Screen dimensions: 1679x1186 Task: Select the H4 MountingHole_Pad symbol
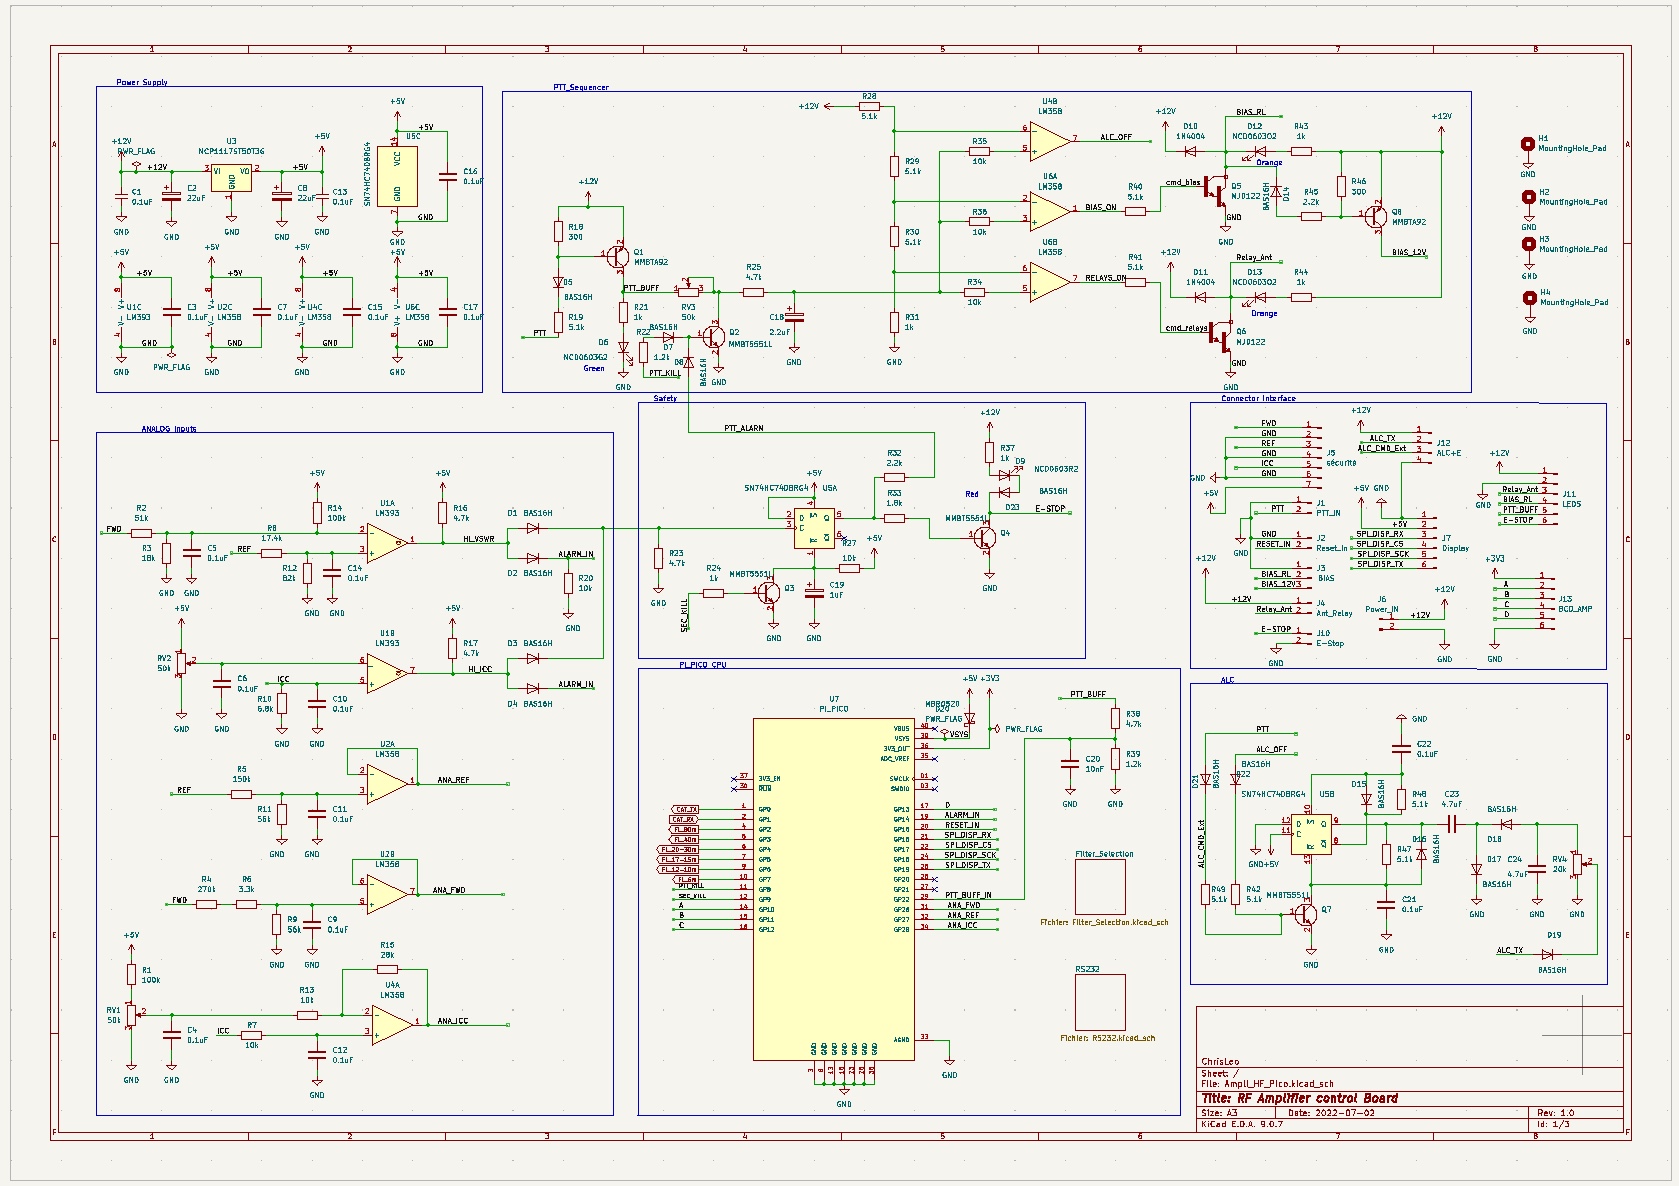pos(1528,298)
